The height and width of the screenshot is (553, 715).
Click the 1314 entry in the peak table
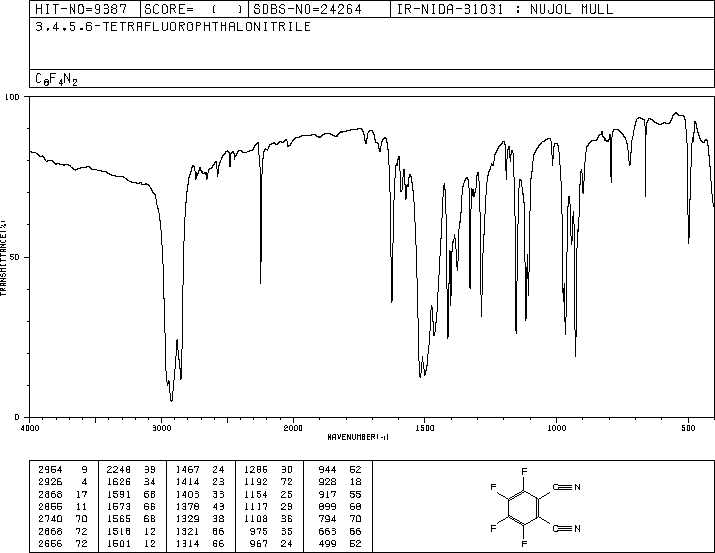187,543
